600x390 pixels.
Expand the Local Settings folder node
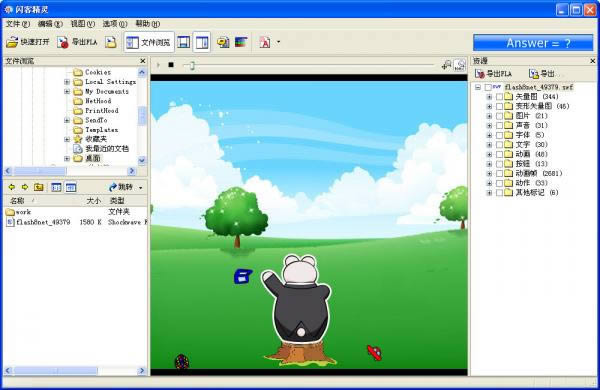pyautogui.click(x=67, y=82)
